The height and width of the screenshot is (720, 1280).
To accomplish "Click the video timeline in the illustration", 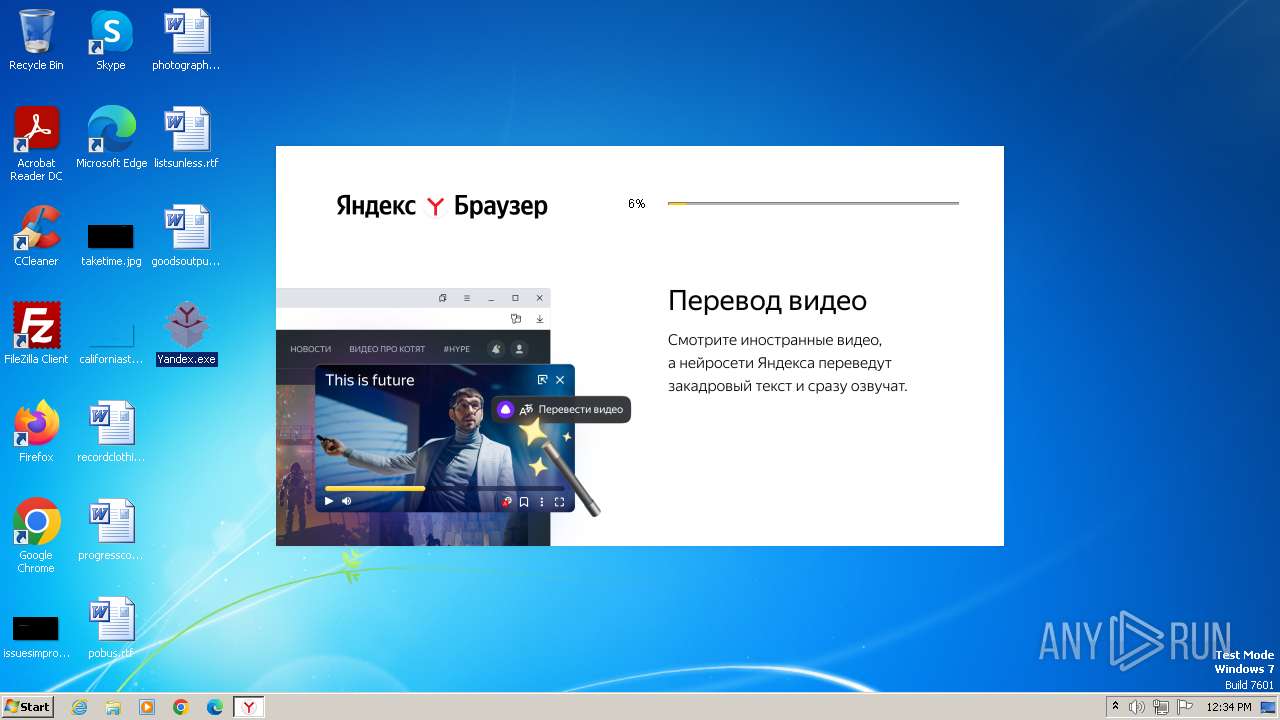I will coord(444,488).
